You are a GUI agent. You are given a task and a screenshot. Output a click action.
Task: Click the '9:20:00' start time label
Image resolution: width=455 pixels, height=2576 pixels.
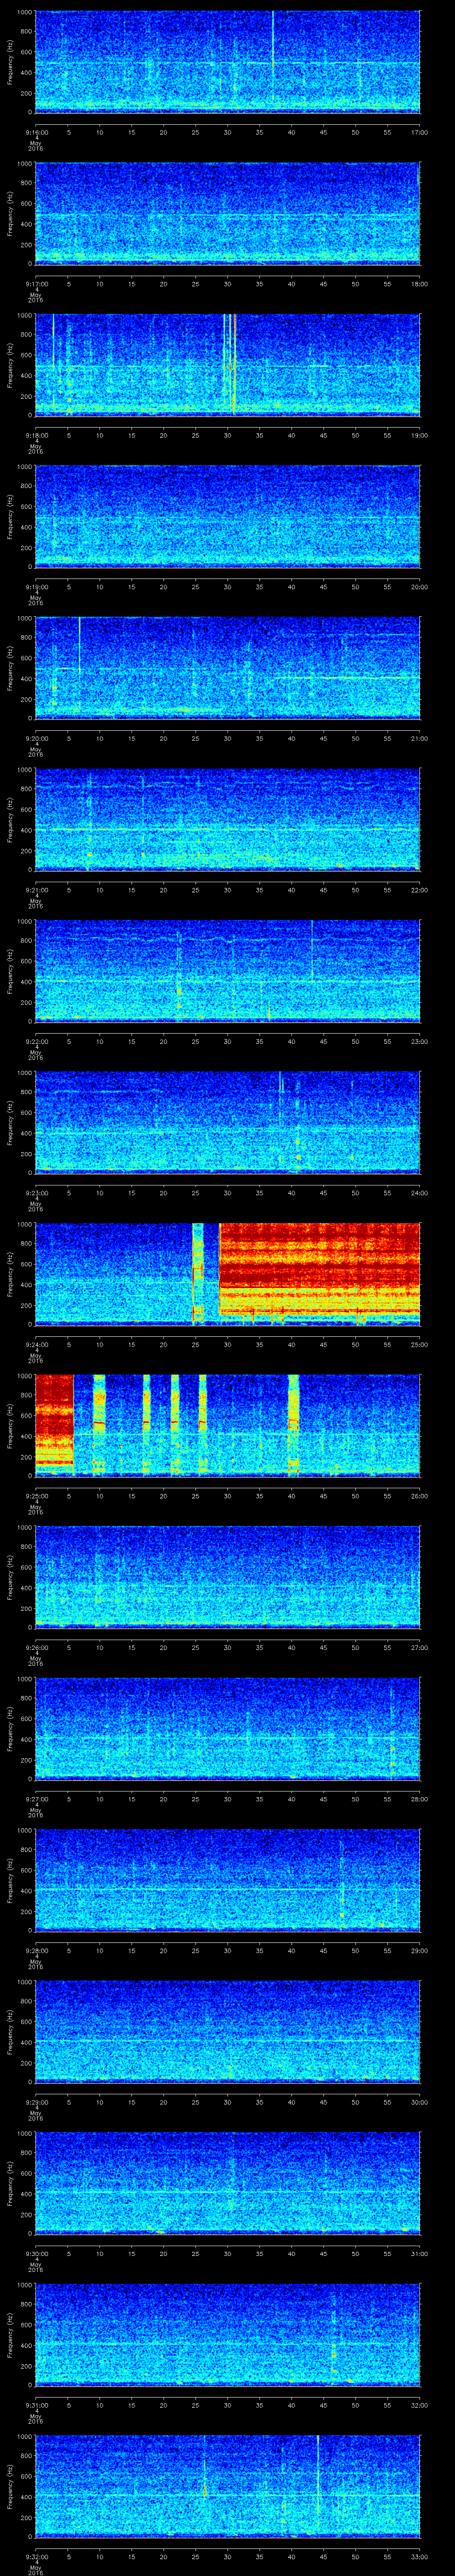[x=36, y=738]
